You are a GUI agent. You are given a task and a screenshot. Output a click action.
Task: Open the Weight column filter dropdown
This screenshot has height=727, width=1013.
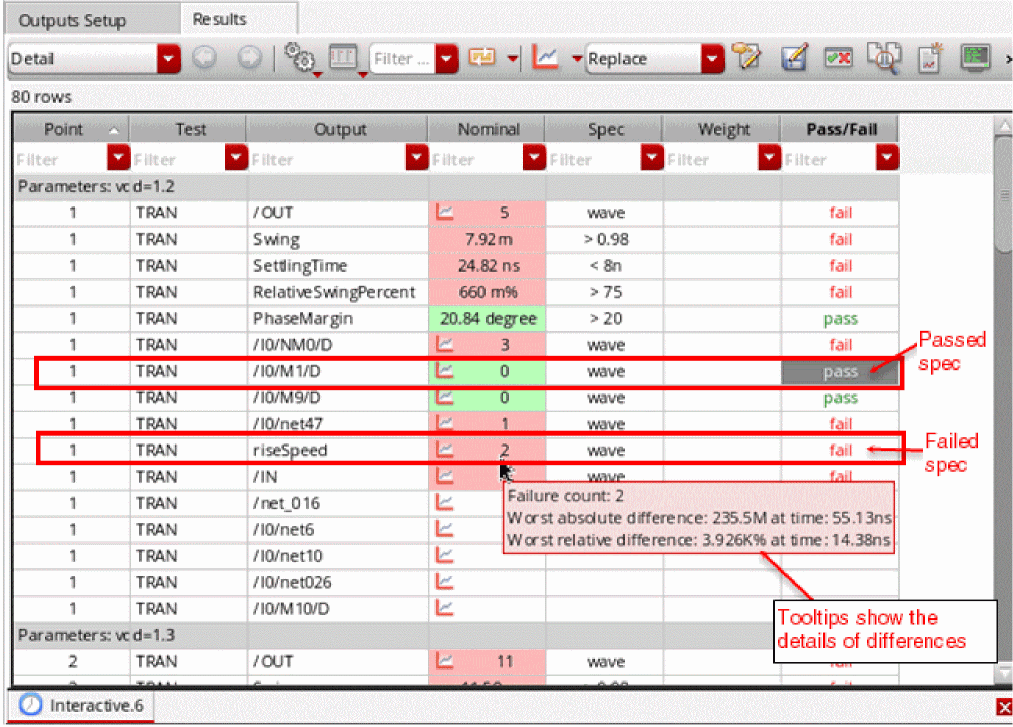click(769, 158)
